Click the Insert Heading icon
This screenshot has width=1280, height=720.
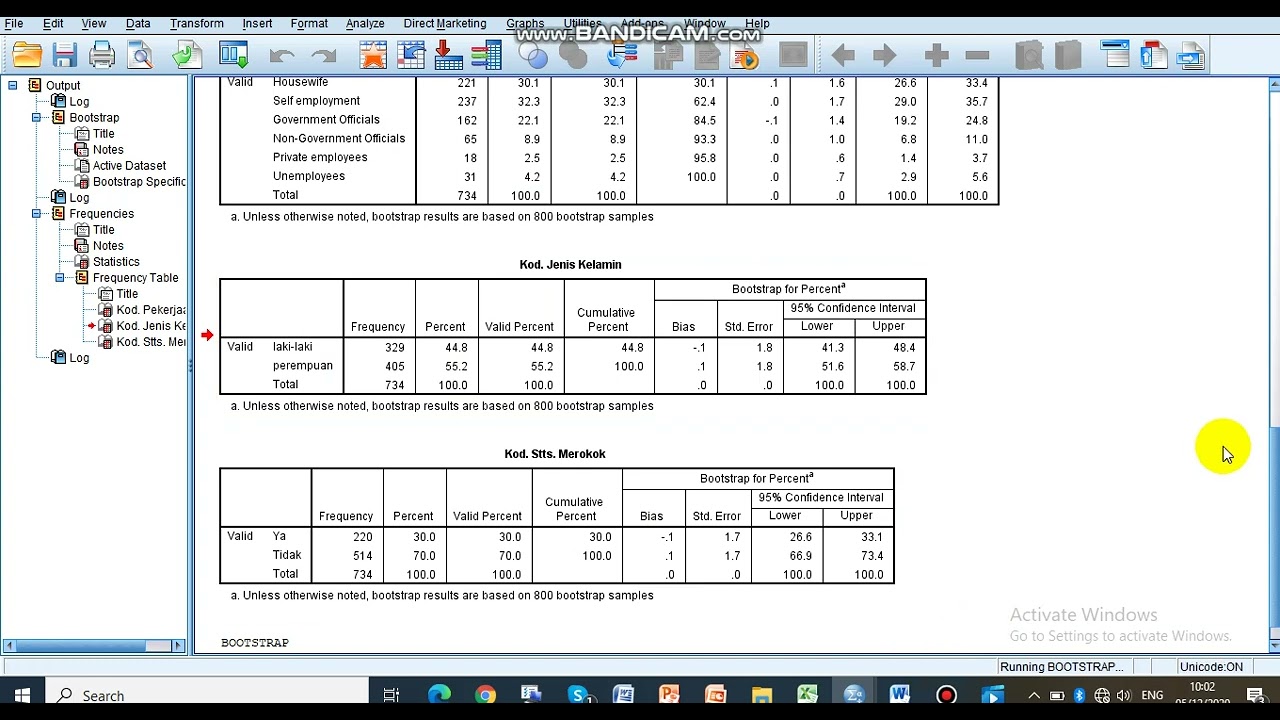tap(1115, 55)
